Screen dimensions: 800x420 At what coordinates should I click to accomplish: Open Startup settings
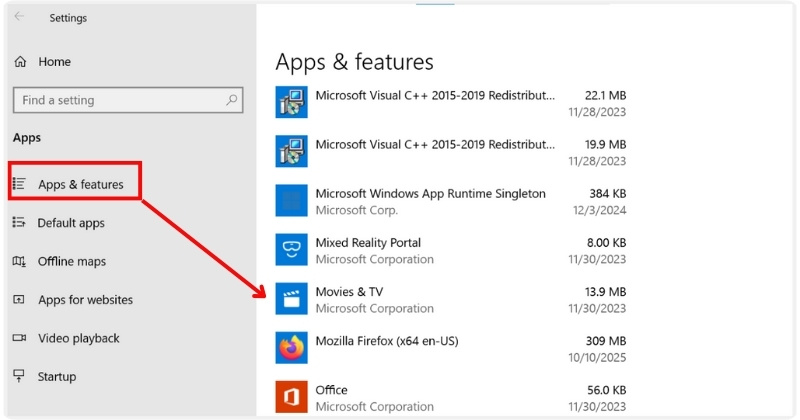tap(57, 377)
